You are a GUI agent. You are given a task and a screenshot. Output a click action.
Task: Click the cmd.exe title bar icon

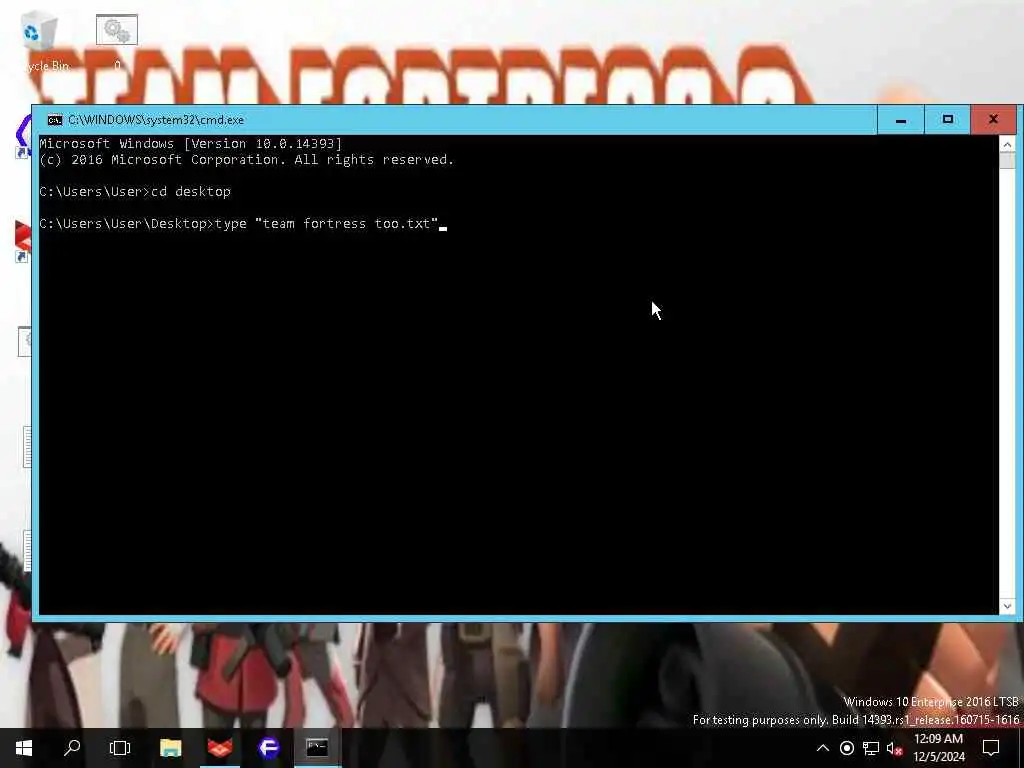click(55, 120)
